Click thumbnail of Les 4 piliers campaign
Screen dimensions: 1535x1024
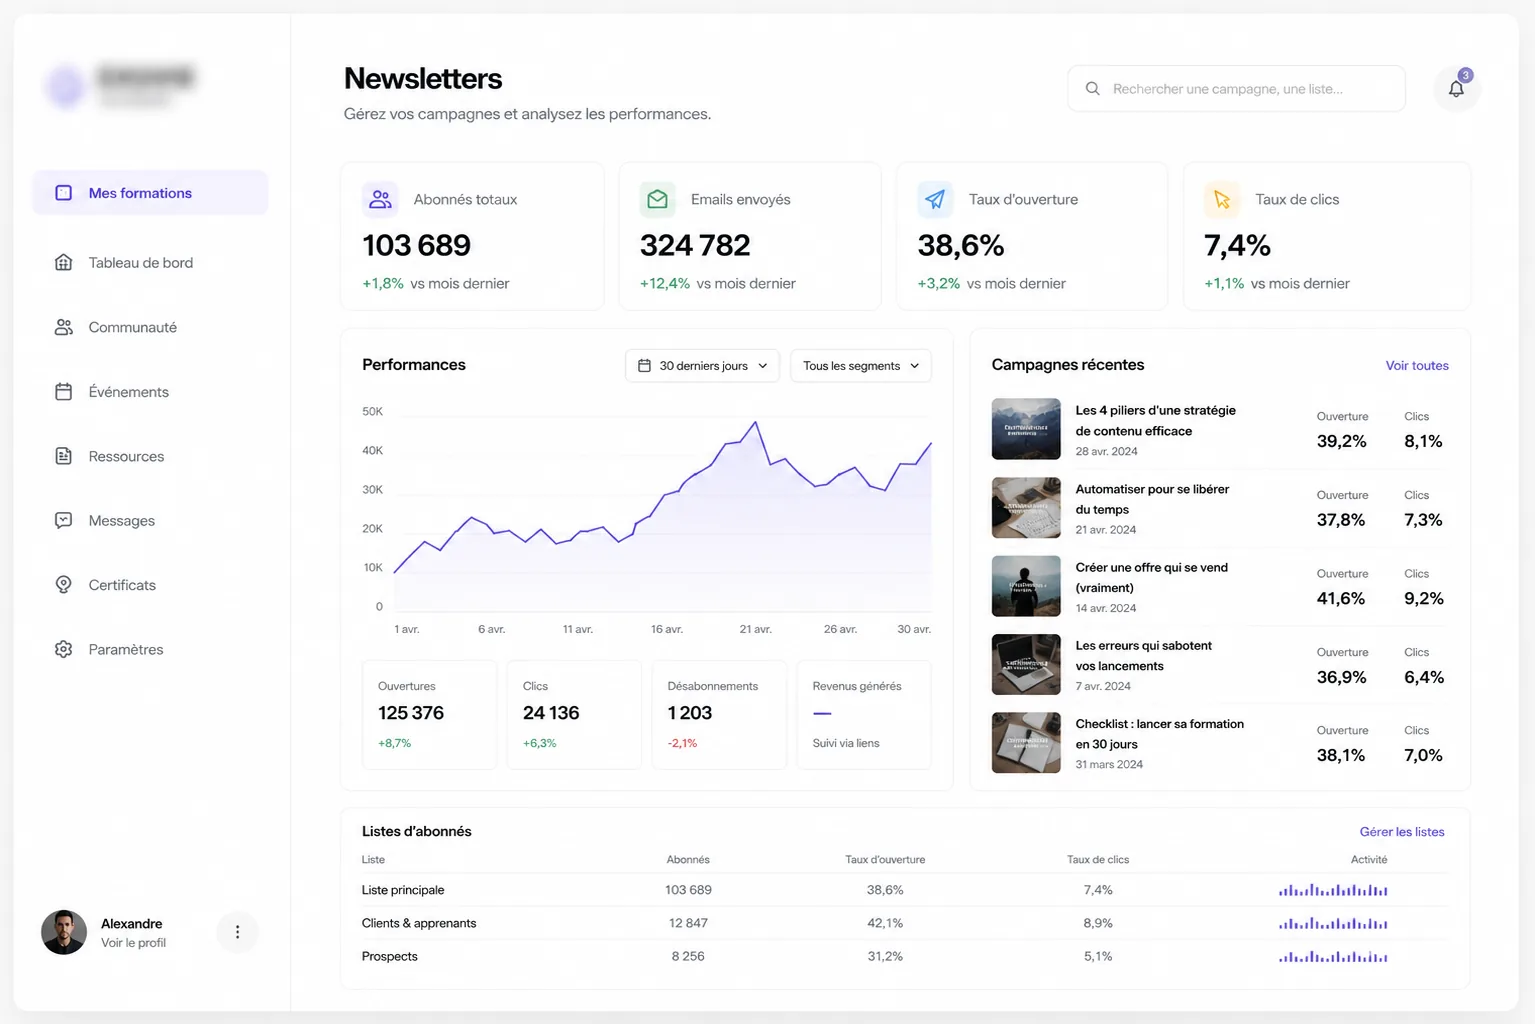point(1026,429)
